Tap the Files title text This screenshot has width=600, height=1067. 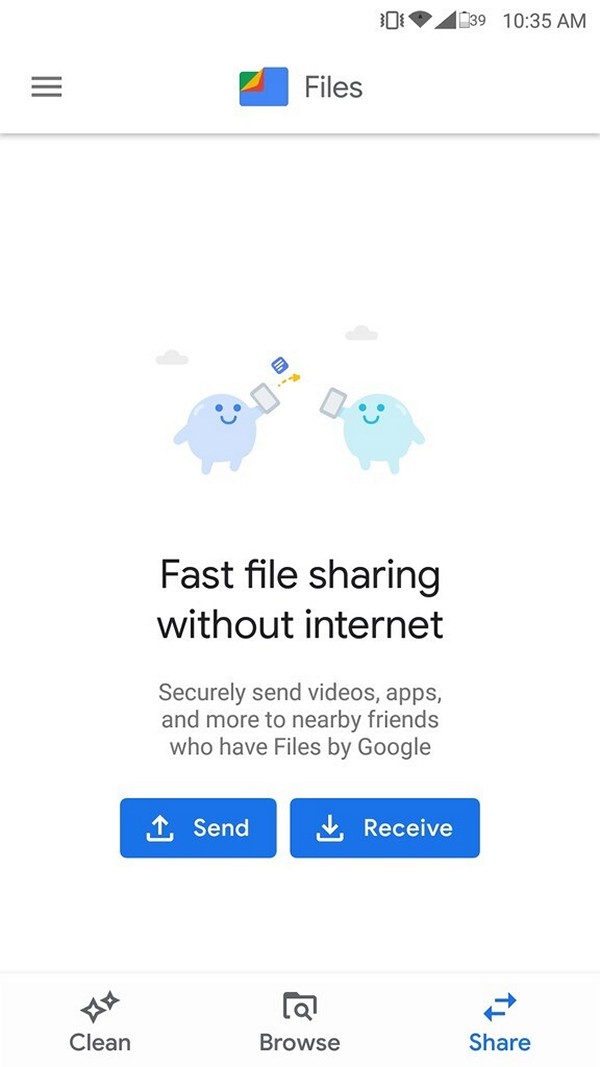click(x=333, y=88)
